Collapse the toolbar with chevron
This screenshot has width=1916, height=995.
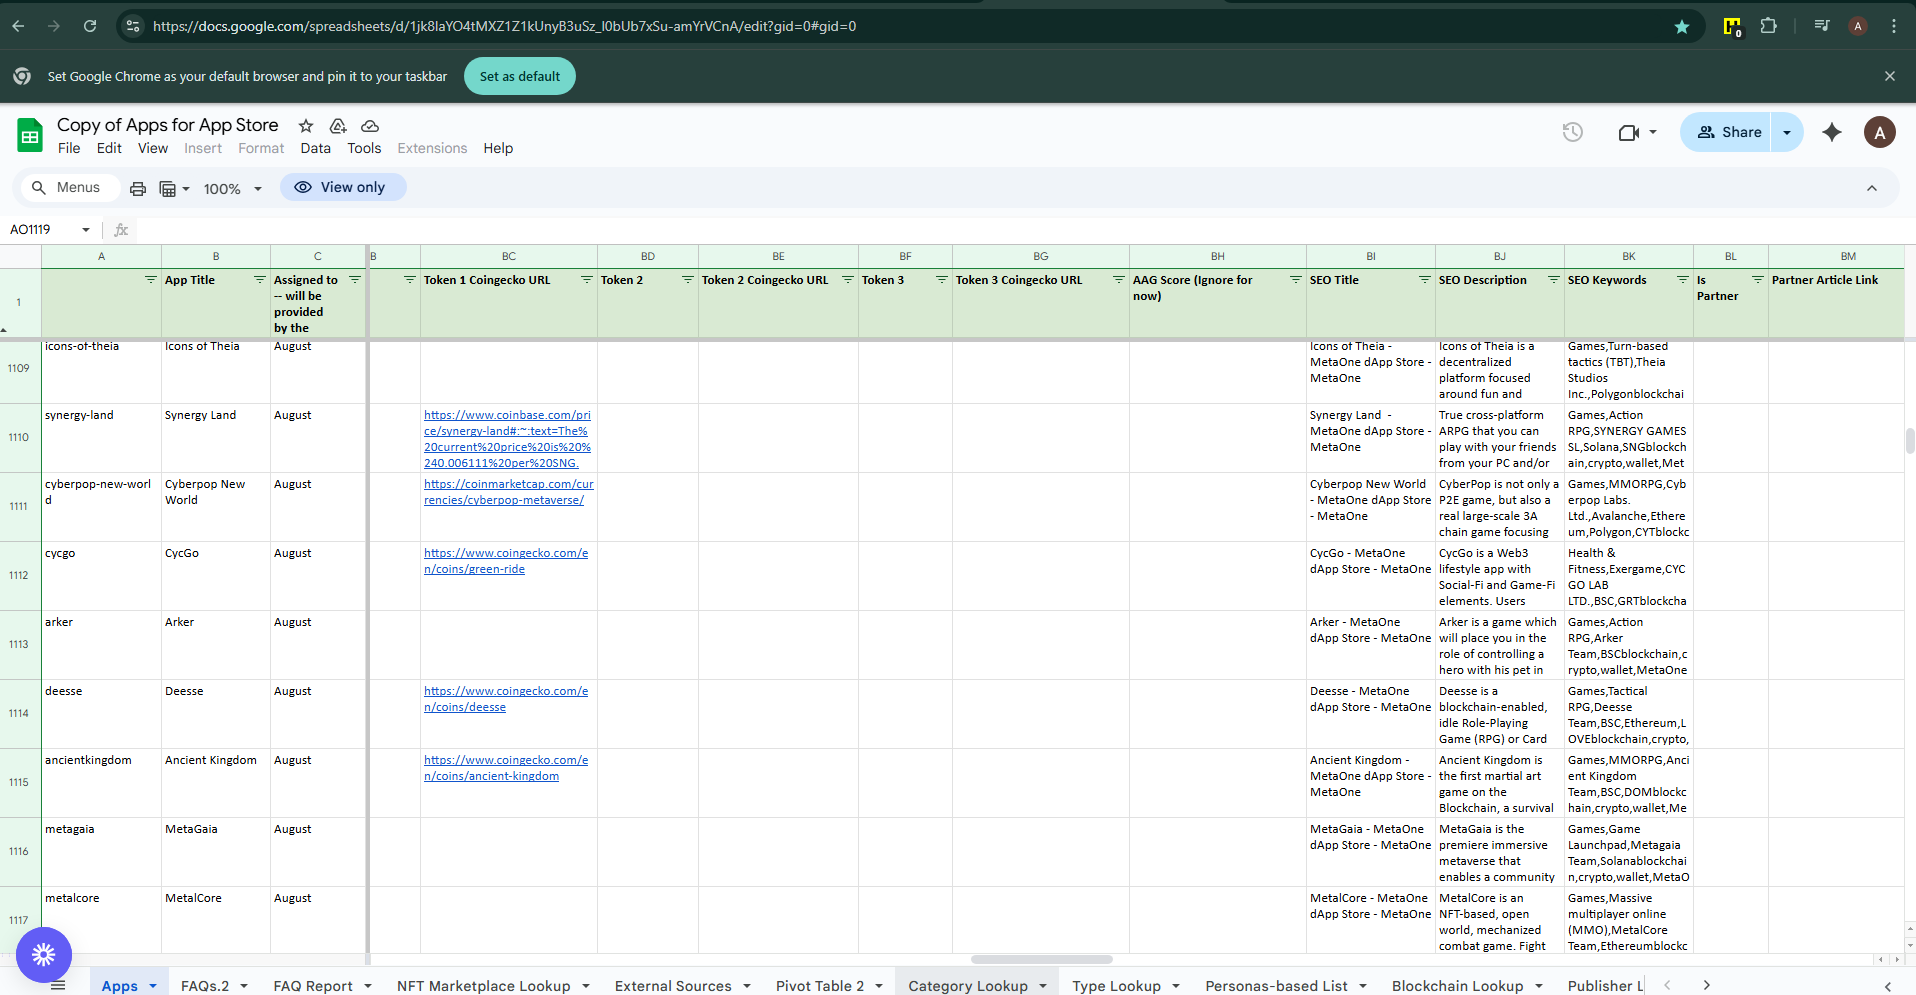[x=1871, y=188]
